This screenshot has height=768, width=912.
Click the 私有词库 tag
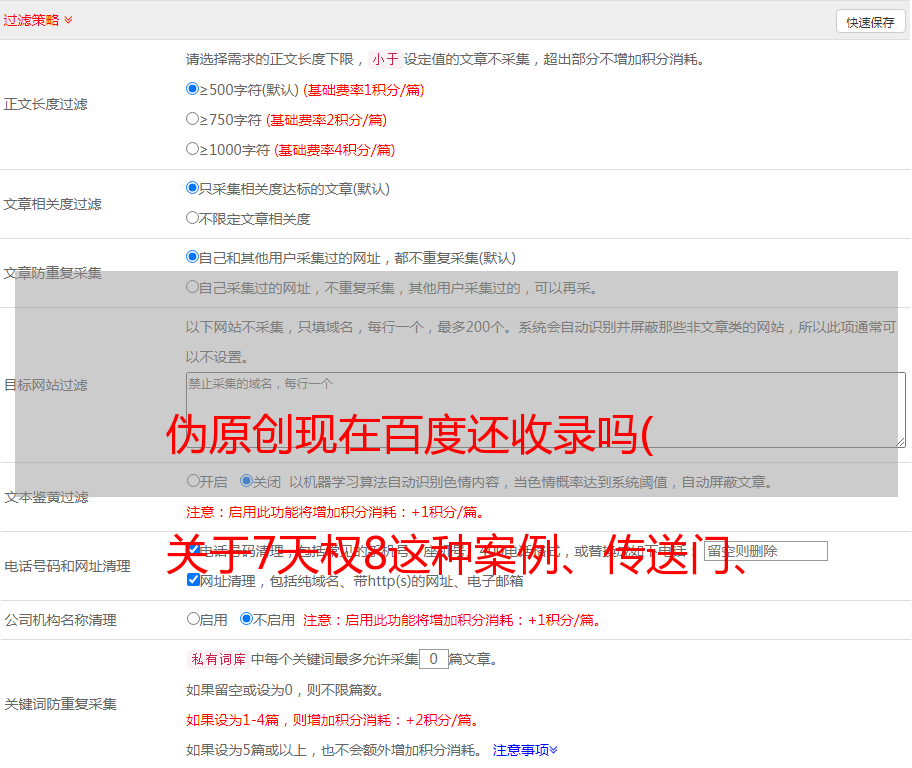click(x=219, y=659)
